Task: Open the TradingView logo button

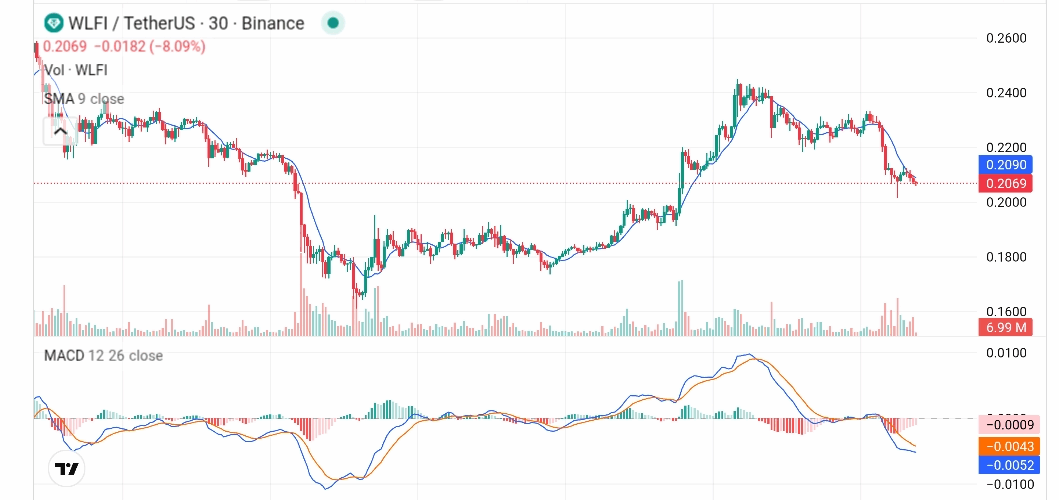Action: coord(67,467)
